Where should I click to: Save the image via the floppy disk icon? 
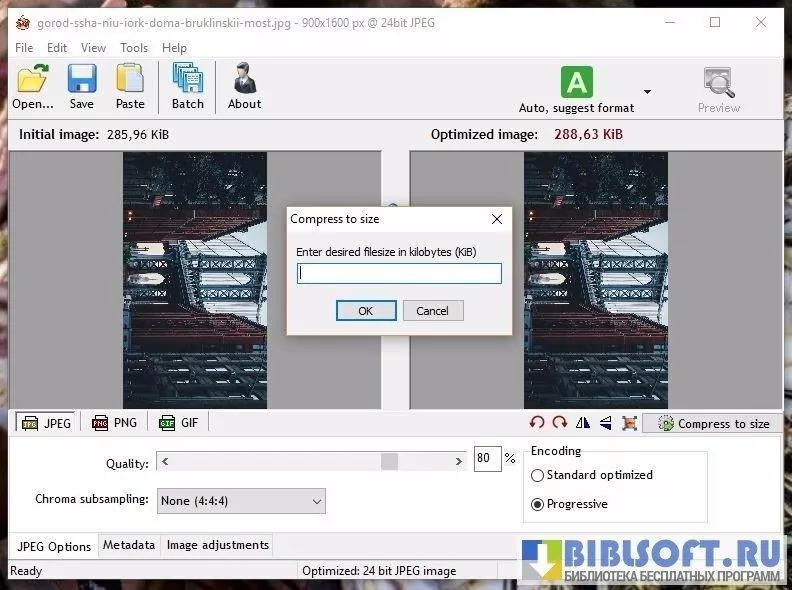click(82, 86)
